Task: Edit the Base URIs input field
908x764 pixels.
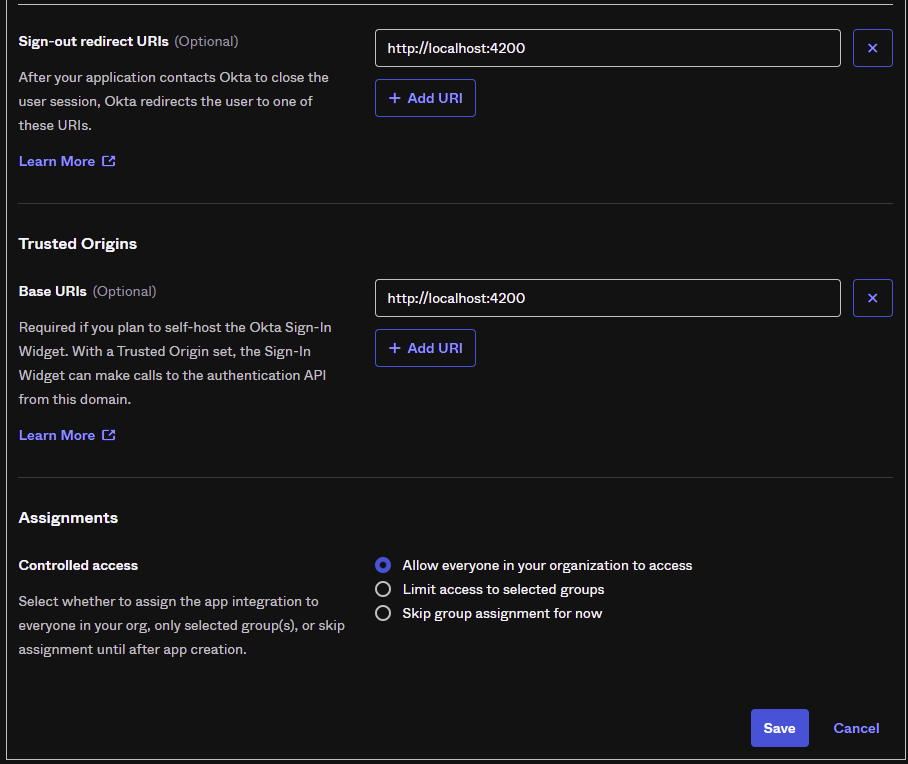Action: click(x=607, y=298)
